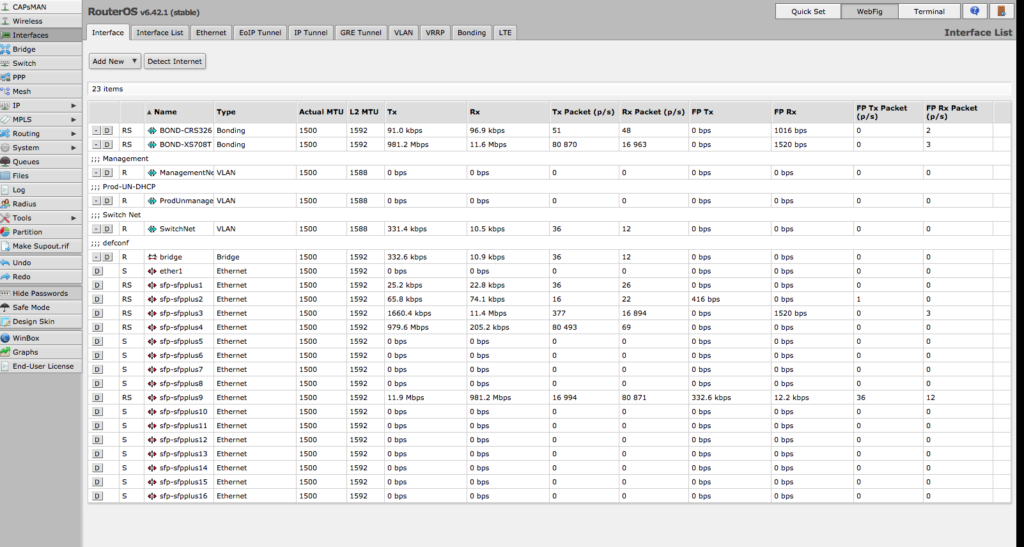Switch to the VLAN tab

(x=403, y=33)
